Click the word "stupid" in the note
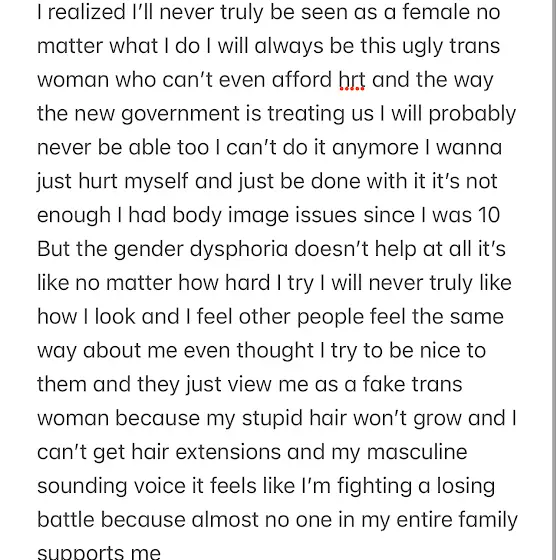 pyautogui.click(x=272, y=419)
